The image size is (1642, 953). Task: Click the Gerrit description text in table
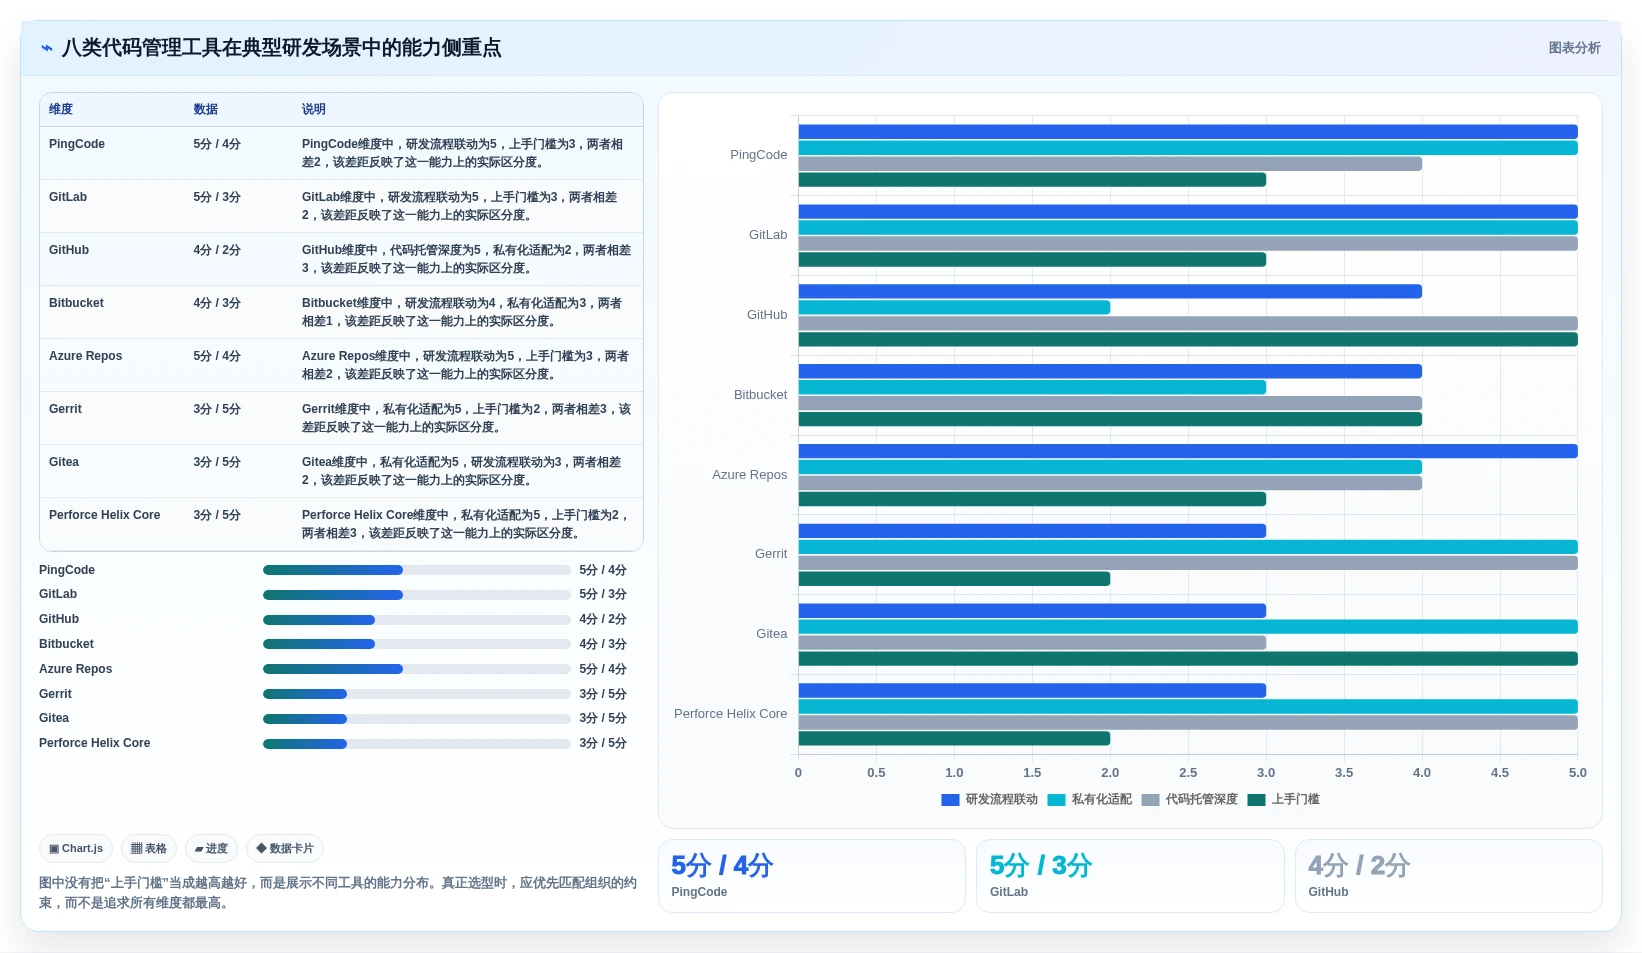(466, 418)
